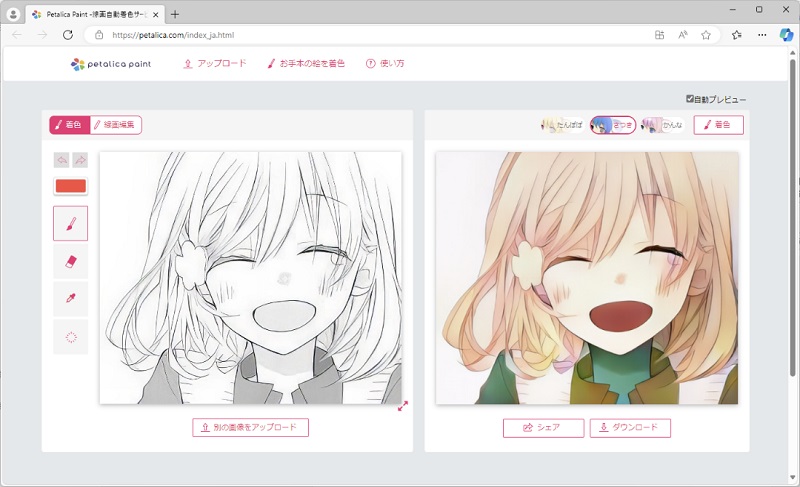
Task: Select the dotted circle tool
Action: pos(70,337)
